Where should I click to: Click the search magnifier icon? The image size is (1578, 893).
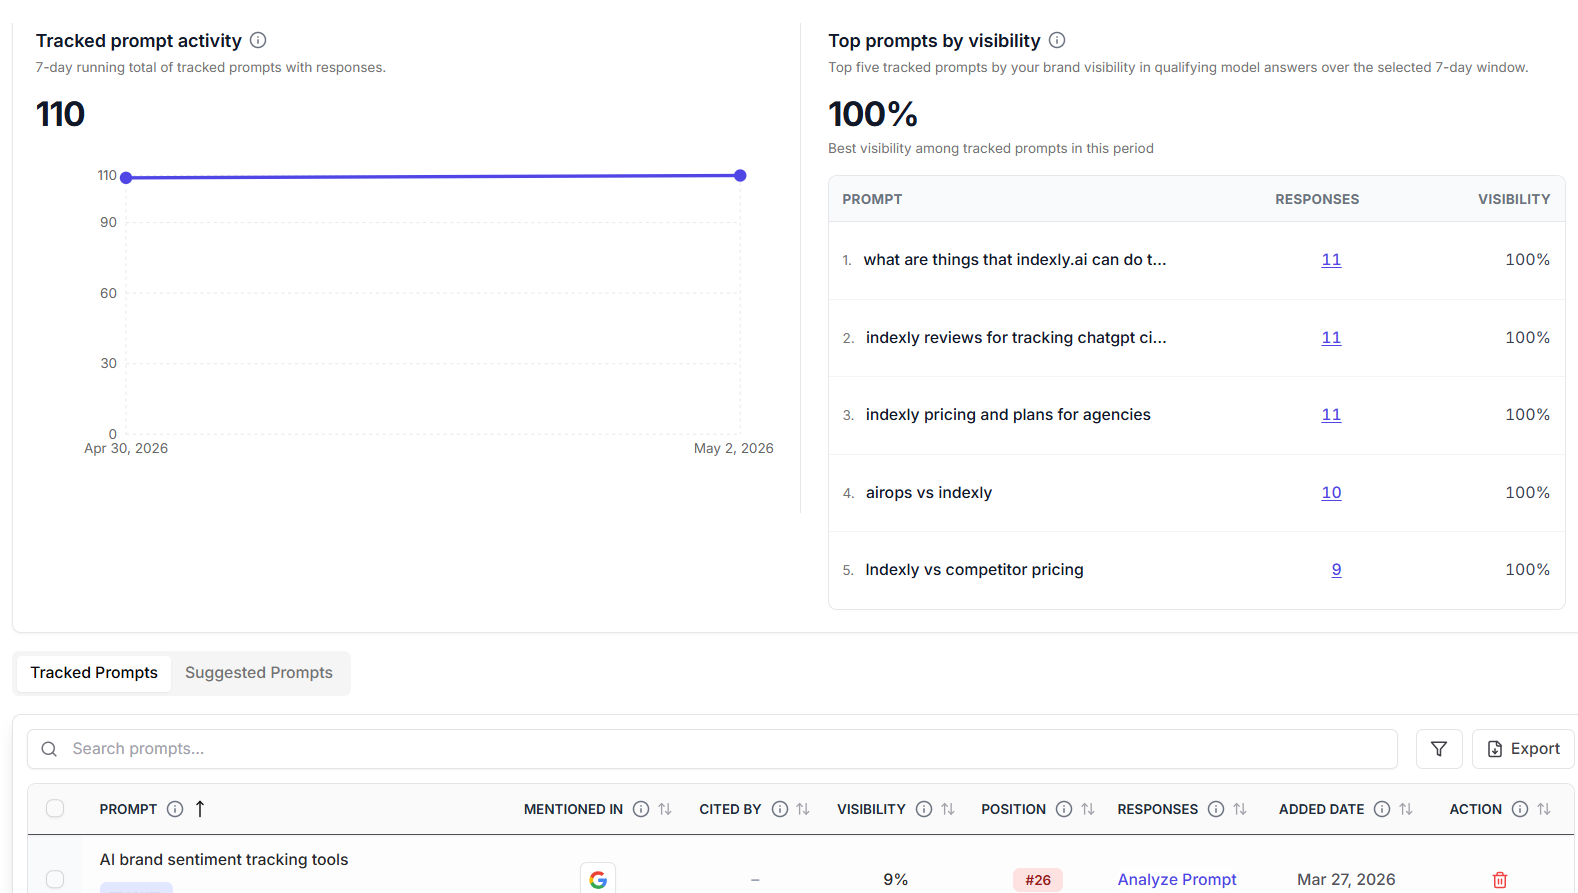pos(49,749)
